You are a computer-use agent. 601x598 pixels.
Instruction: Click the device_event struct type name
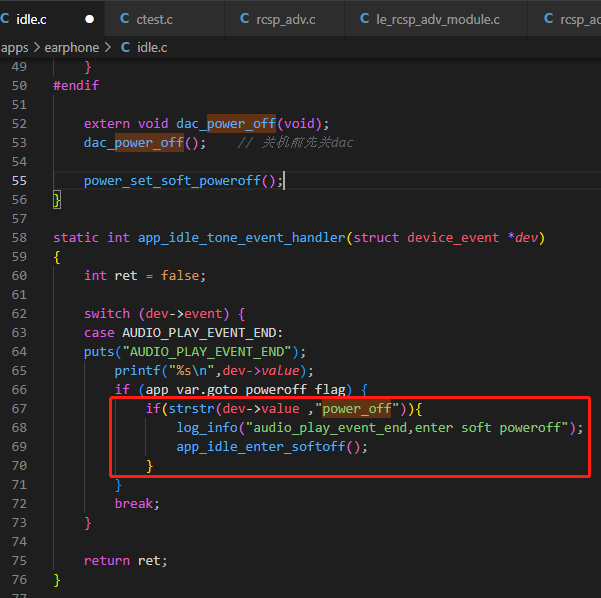(x=453, y=238)
